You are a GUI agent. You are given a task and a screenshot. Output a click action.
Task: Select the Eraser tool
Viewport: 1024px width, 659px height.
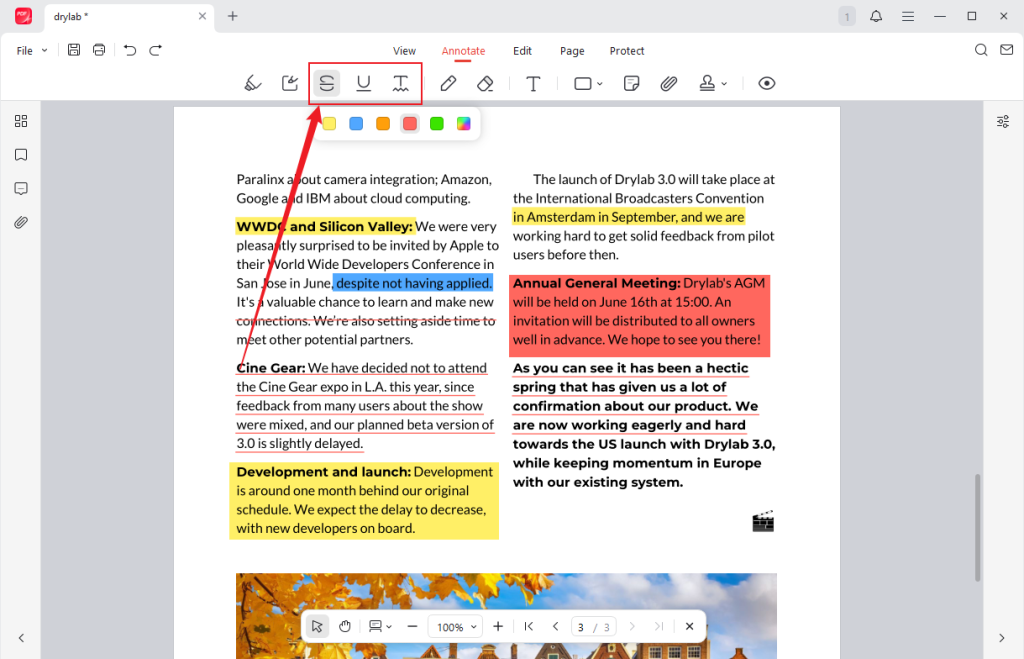485,83
